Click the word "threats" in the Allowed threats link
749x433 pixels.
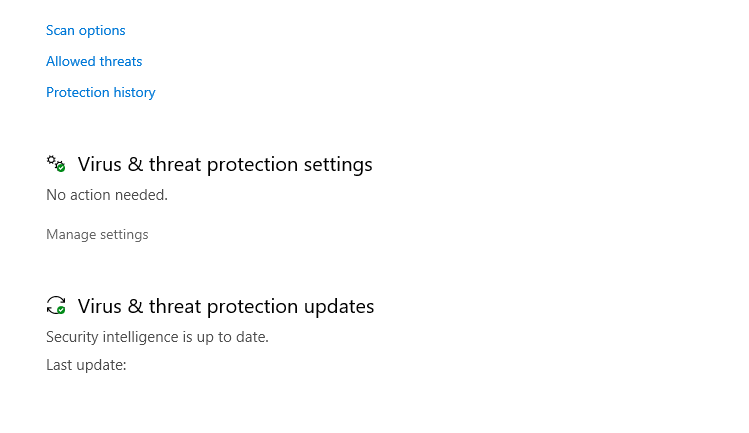pyautogui.click(x=120, y=61)
